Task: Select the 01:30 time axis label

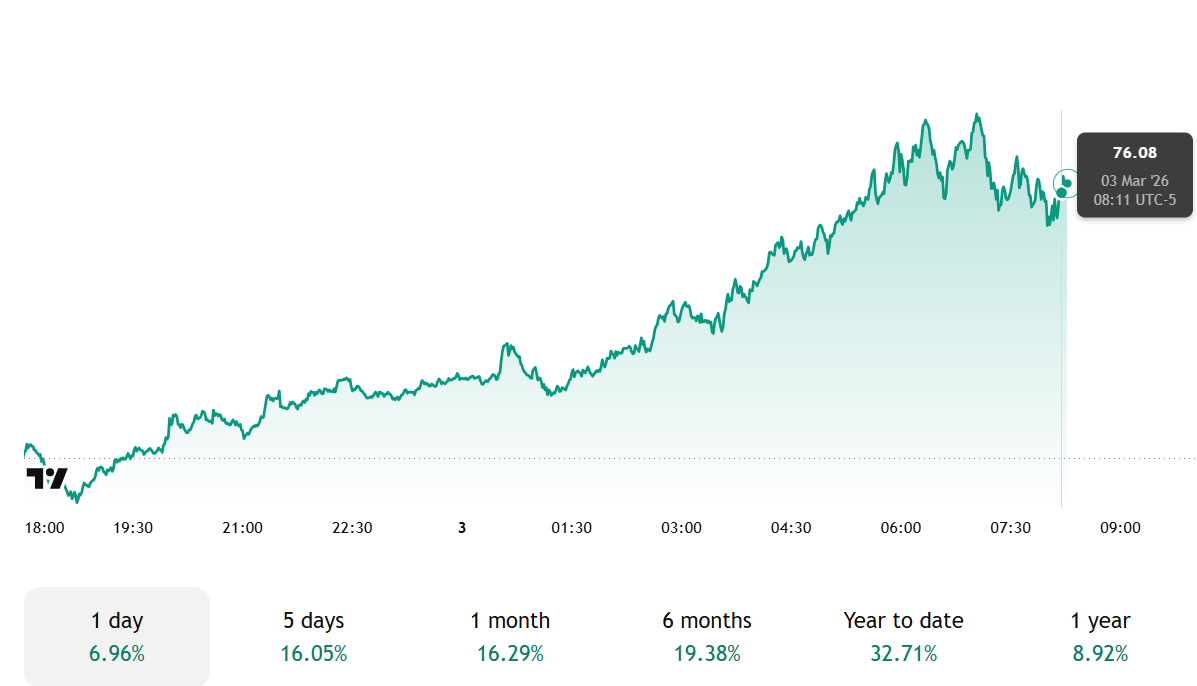Action: [x=571, y=528]
